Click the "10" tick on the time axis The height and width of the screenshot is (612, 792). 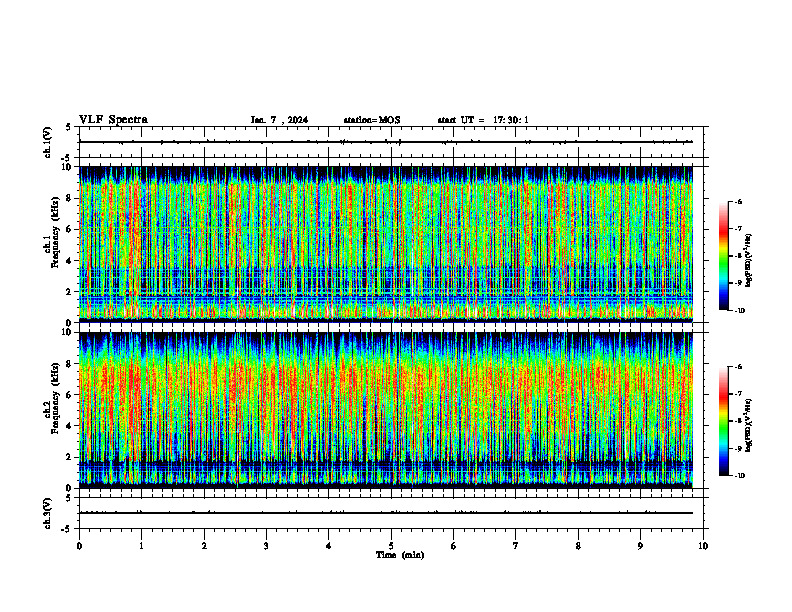(x=703, y=546)
